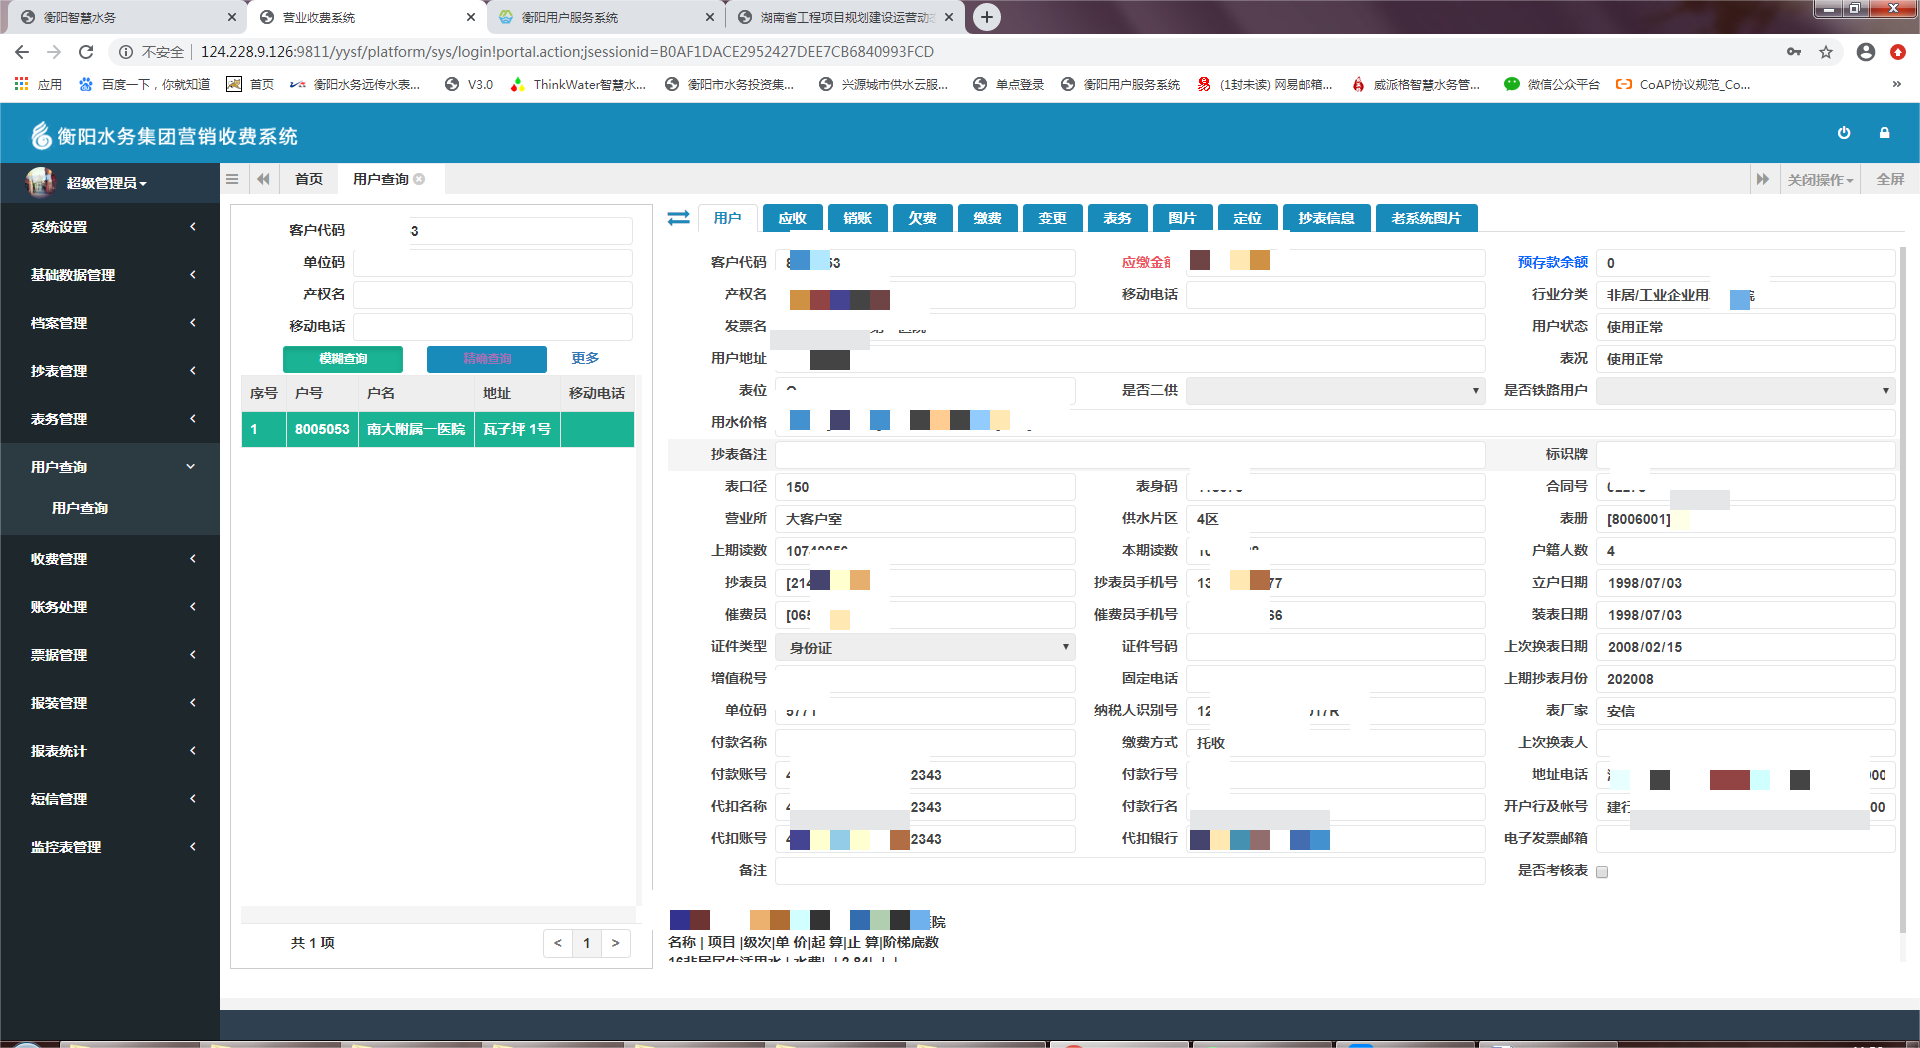Click the 模糊查询 search button

point(343,359)
